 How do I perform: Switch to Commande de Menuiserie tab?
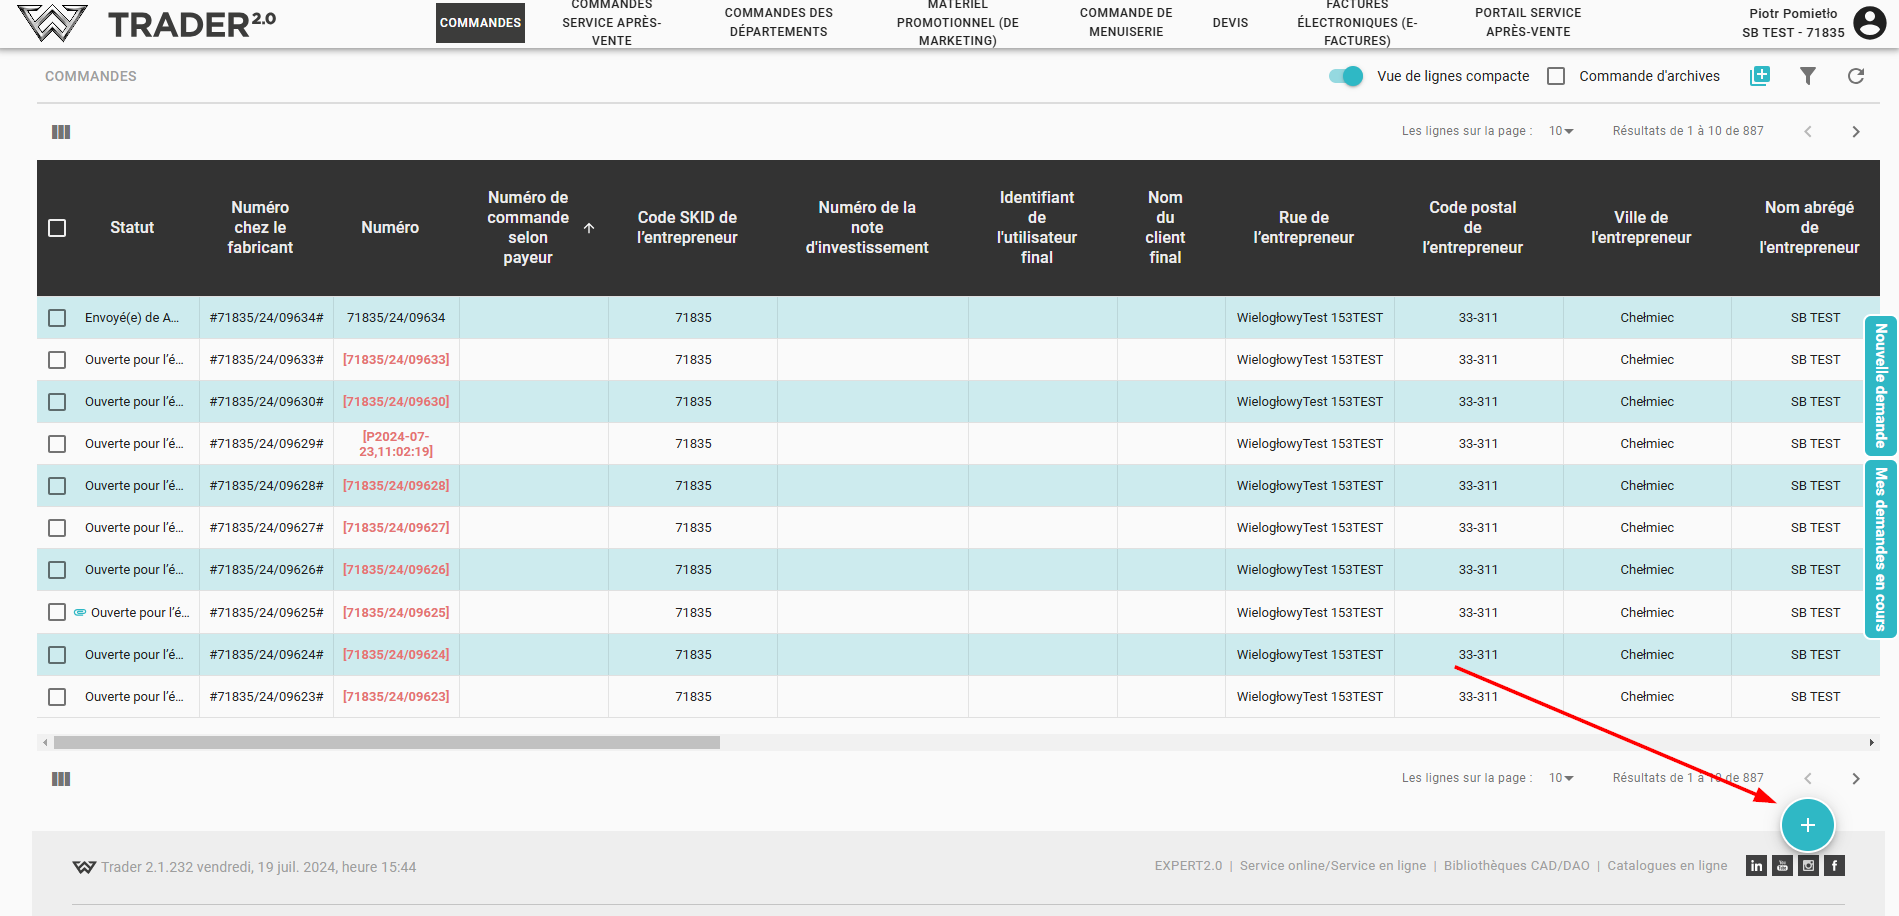point(1126,23)
